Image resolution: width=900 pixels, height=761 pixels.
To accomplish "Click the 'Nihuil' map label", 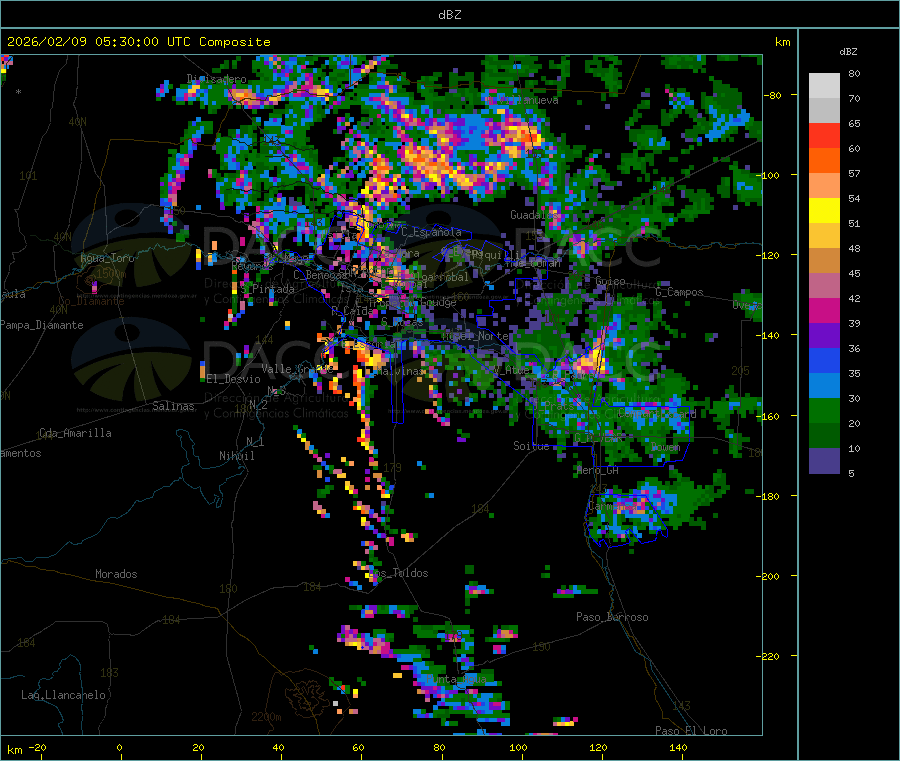I will click(236, 456).
